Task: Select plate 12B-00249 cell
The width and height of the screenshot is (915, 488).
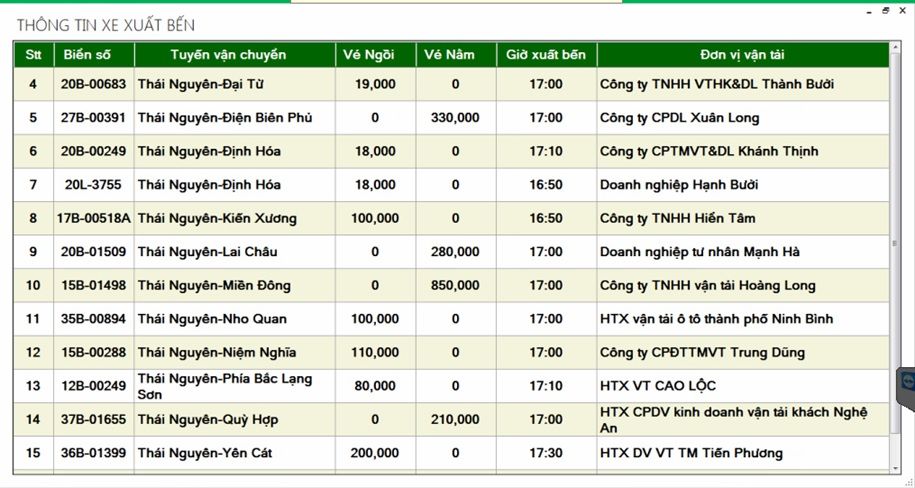Action: (x=93, y=386)
